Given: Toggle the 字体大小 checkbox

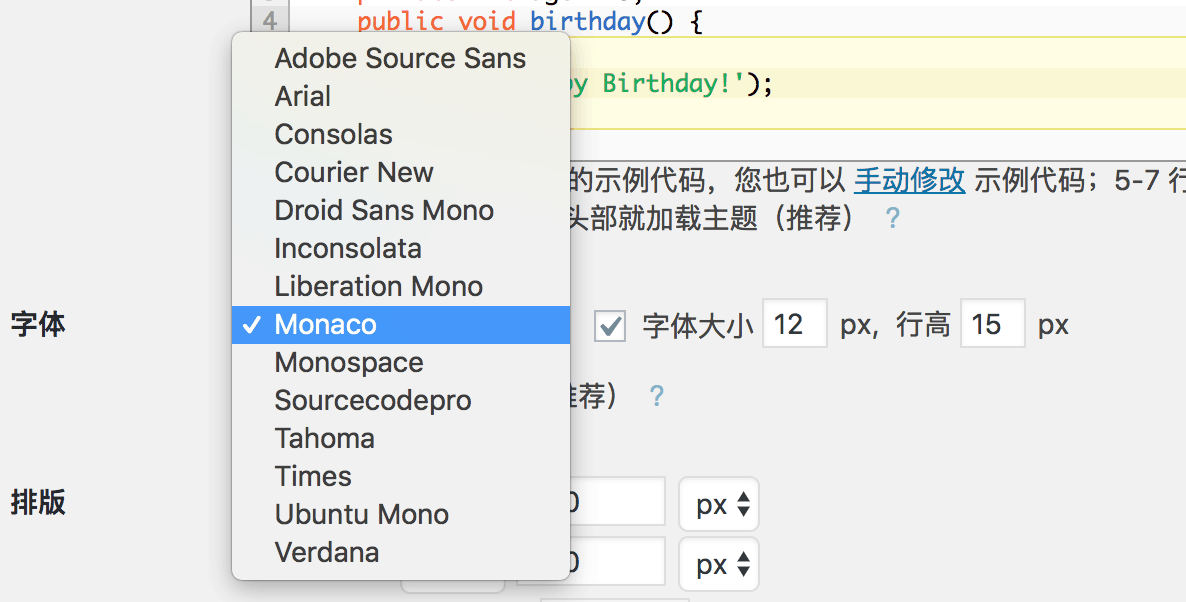Looking at the screenshot, I should (x=610, y=326).
